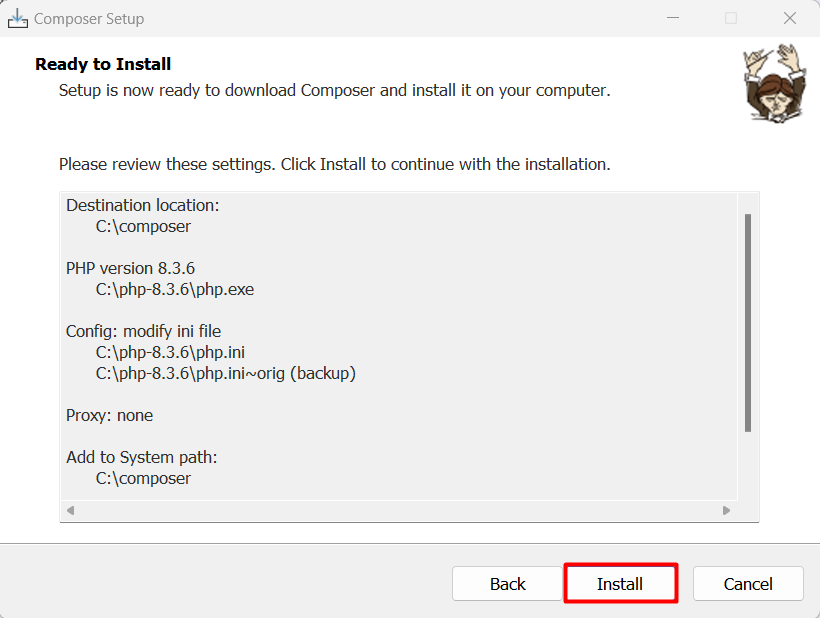Viewport: 820px width, 618px height.
Task: Click the php.ini~orig (backup) line
Action: [225, 373]
